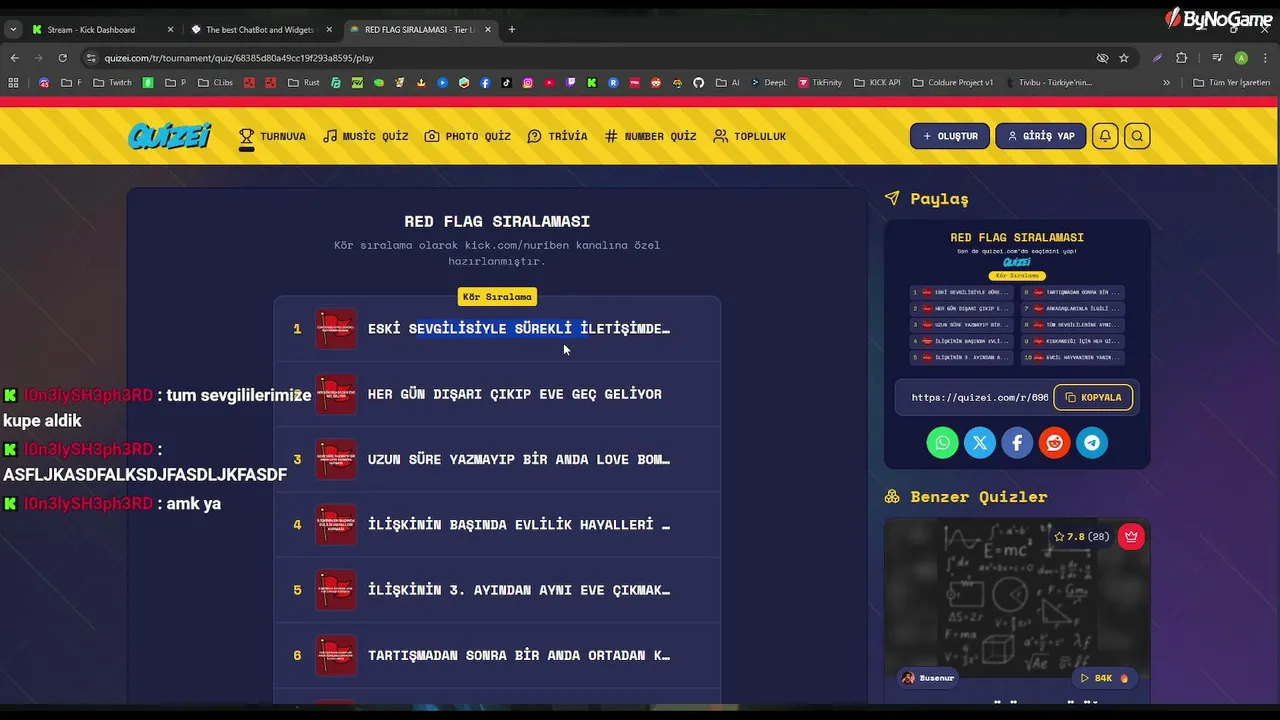Screen dimensions: 1280x720
Task: Click the 'Kör Sıralama' yellow tag
Action: click(497, 297)
